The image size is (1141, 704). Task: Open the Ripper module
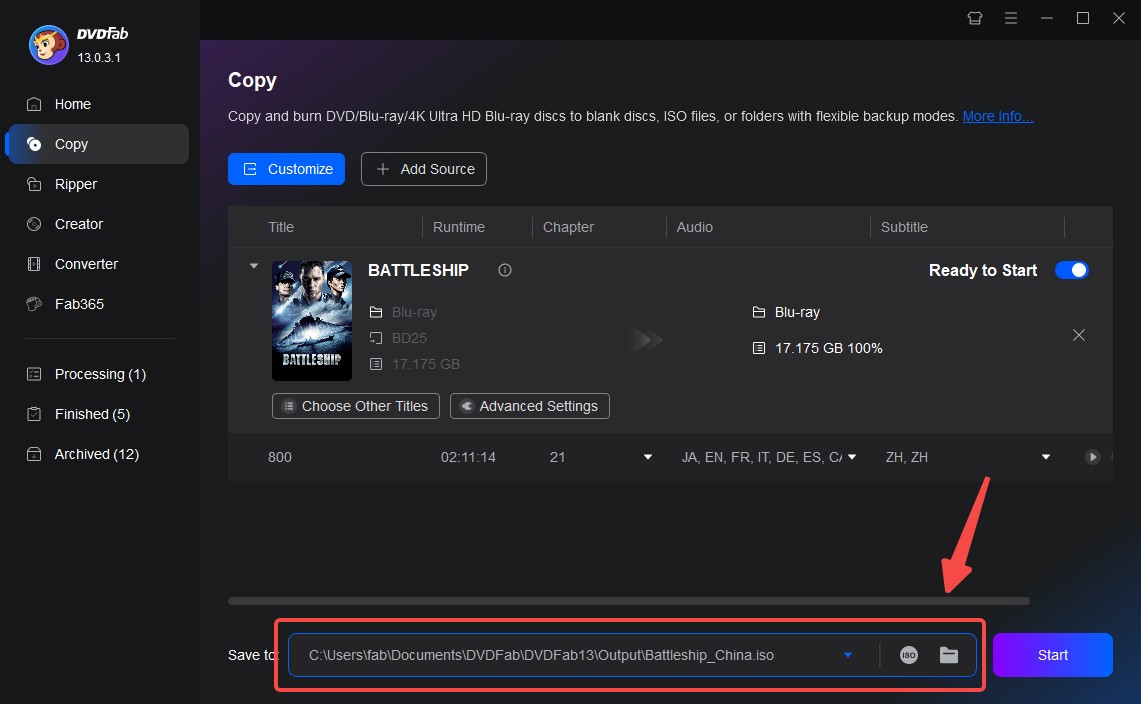coord(77,183)
